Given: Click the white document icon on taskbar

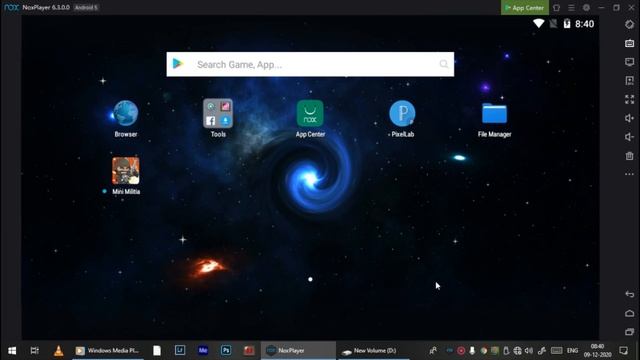Looking at the screenshot, I should point(157,351).
